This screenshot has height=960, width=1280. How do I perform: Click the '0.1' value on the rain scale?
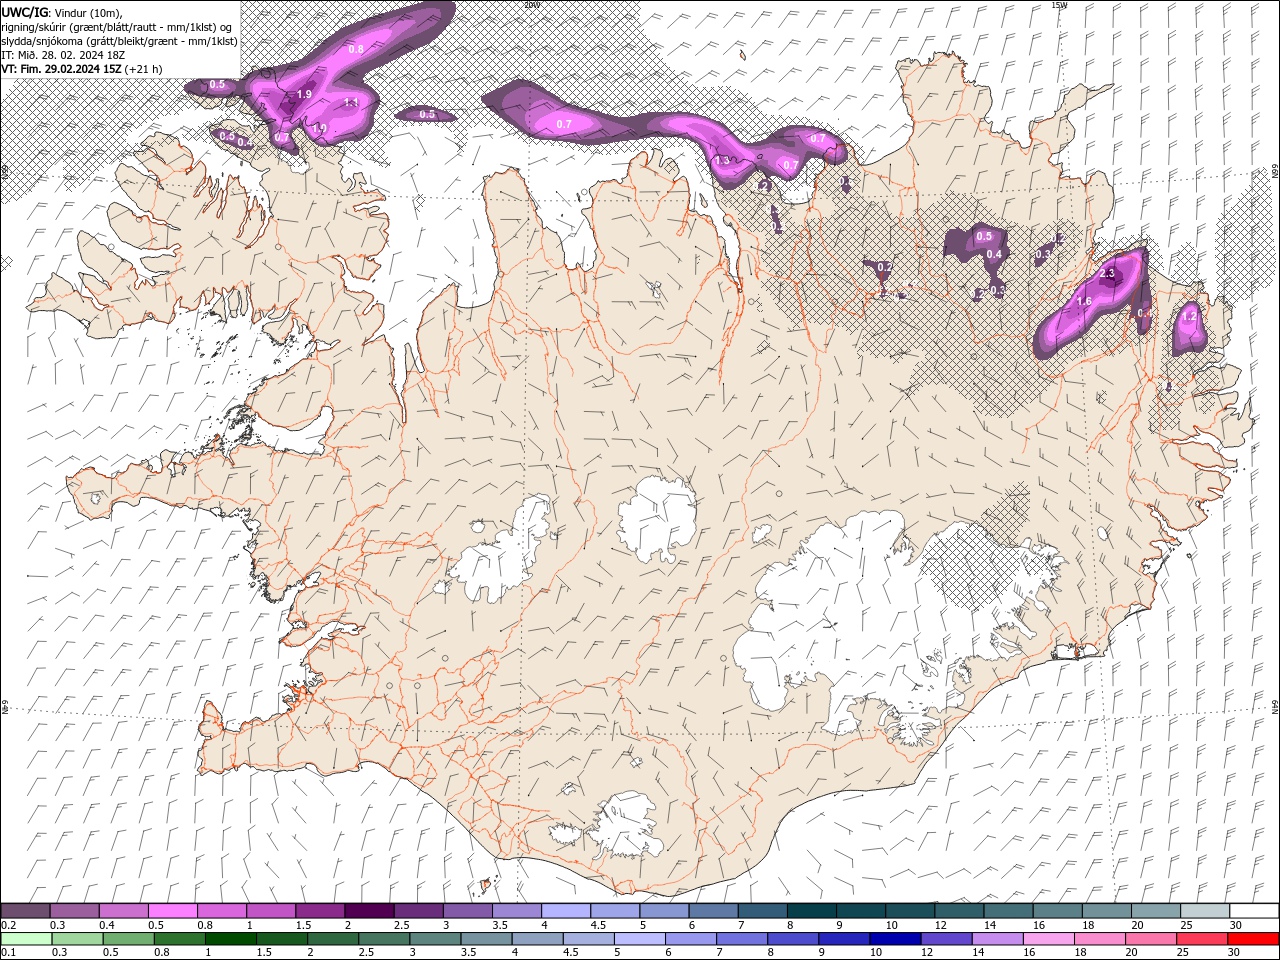point(8,953)
